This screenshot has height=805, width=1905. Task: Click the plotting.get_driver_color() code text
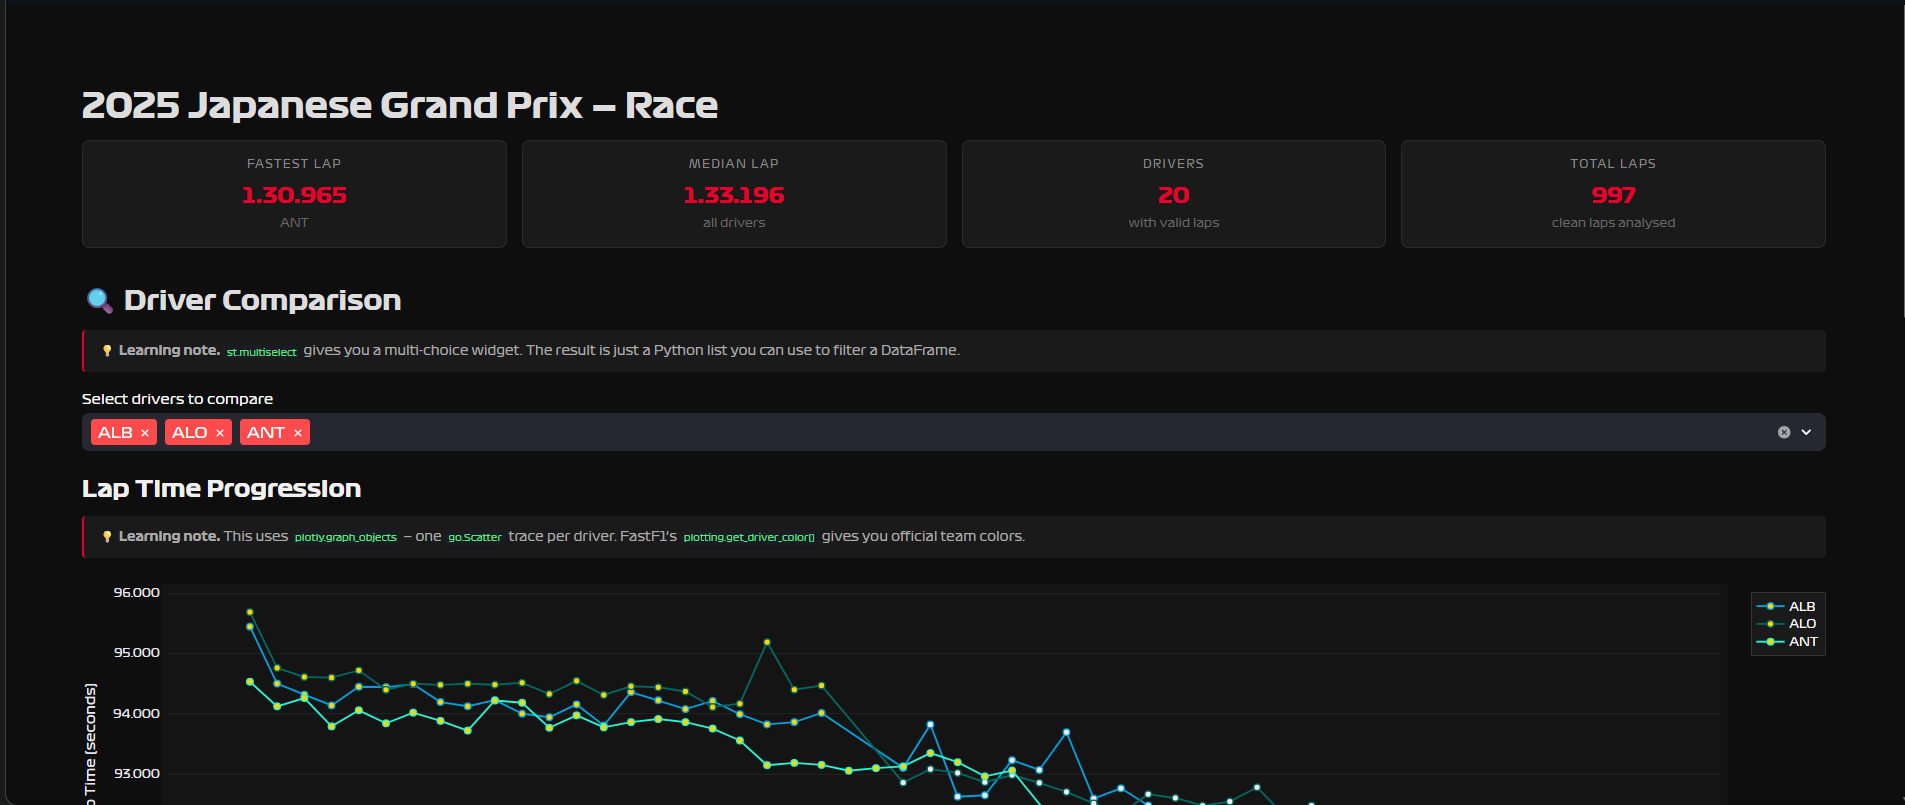[749, 537]
